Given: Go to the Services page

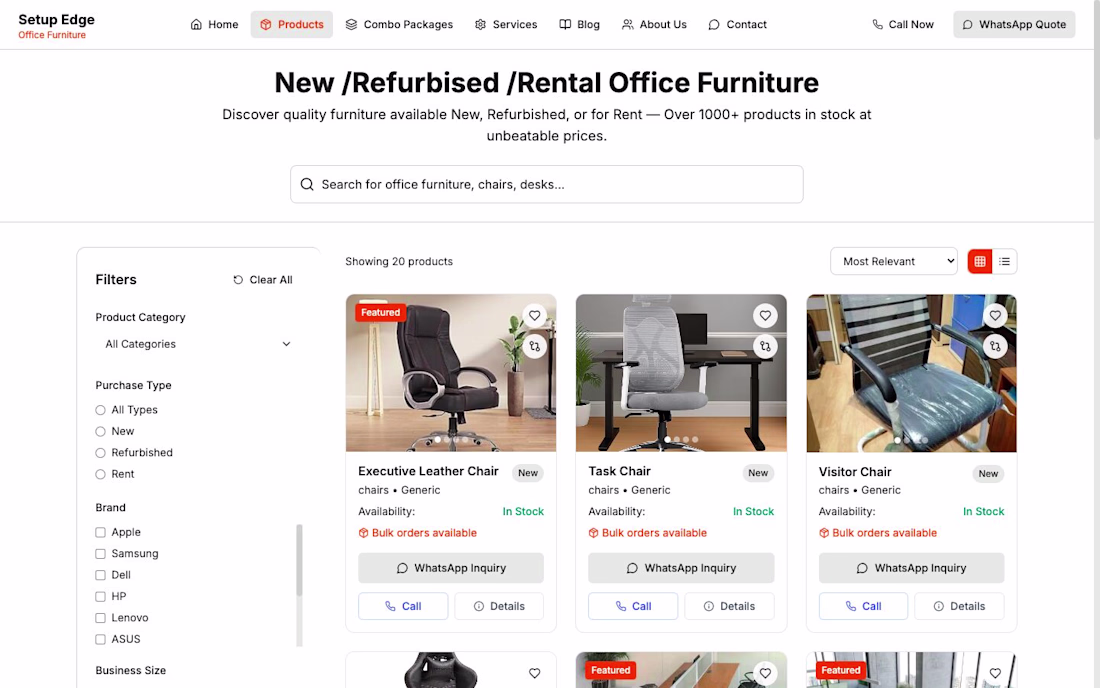Looking at the screenshot, I should tap(506, 25).
